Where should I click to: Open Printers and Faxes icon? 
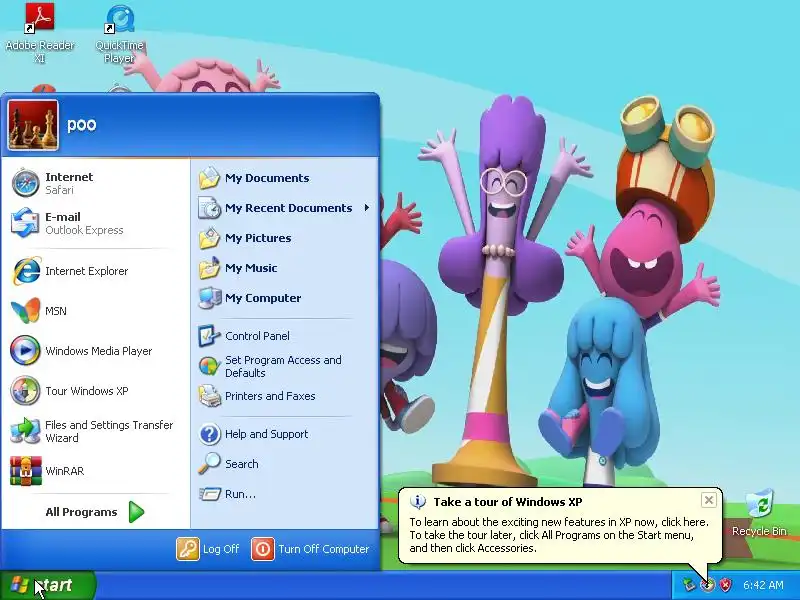(209, 396)
